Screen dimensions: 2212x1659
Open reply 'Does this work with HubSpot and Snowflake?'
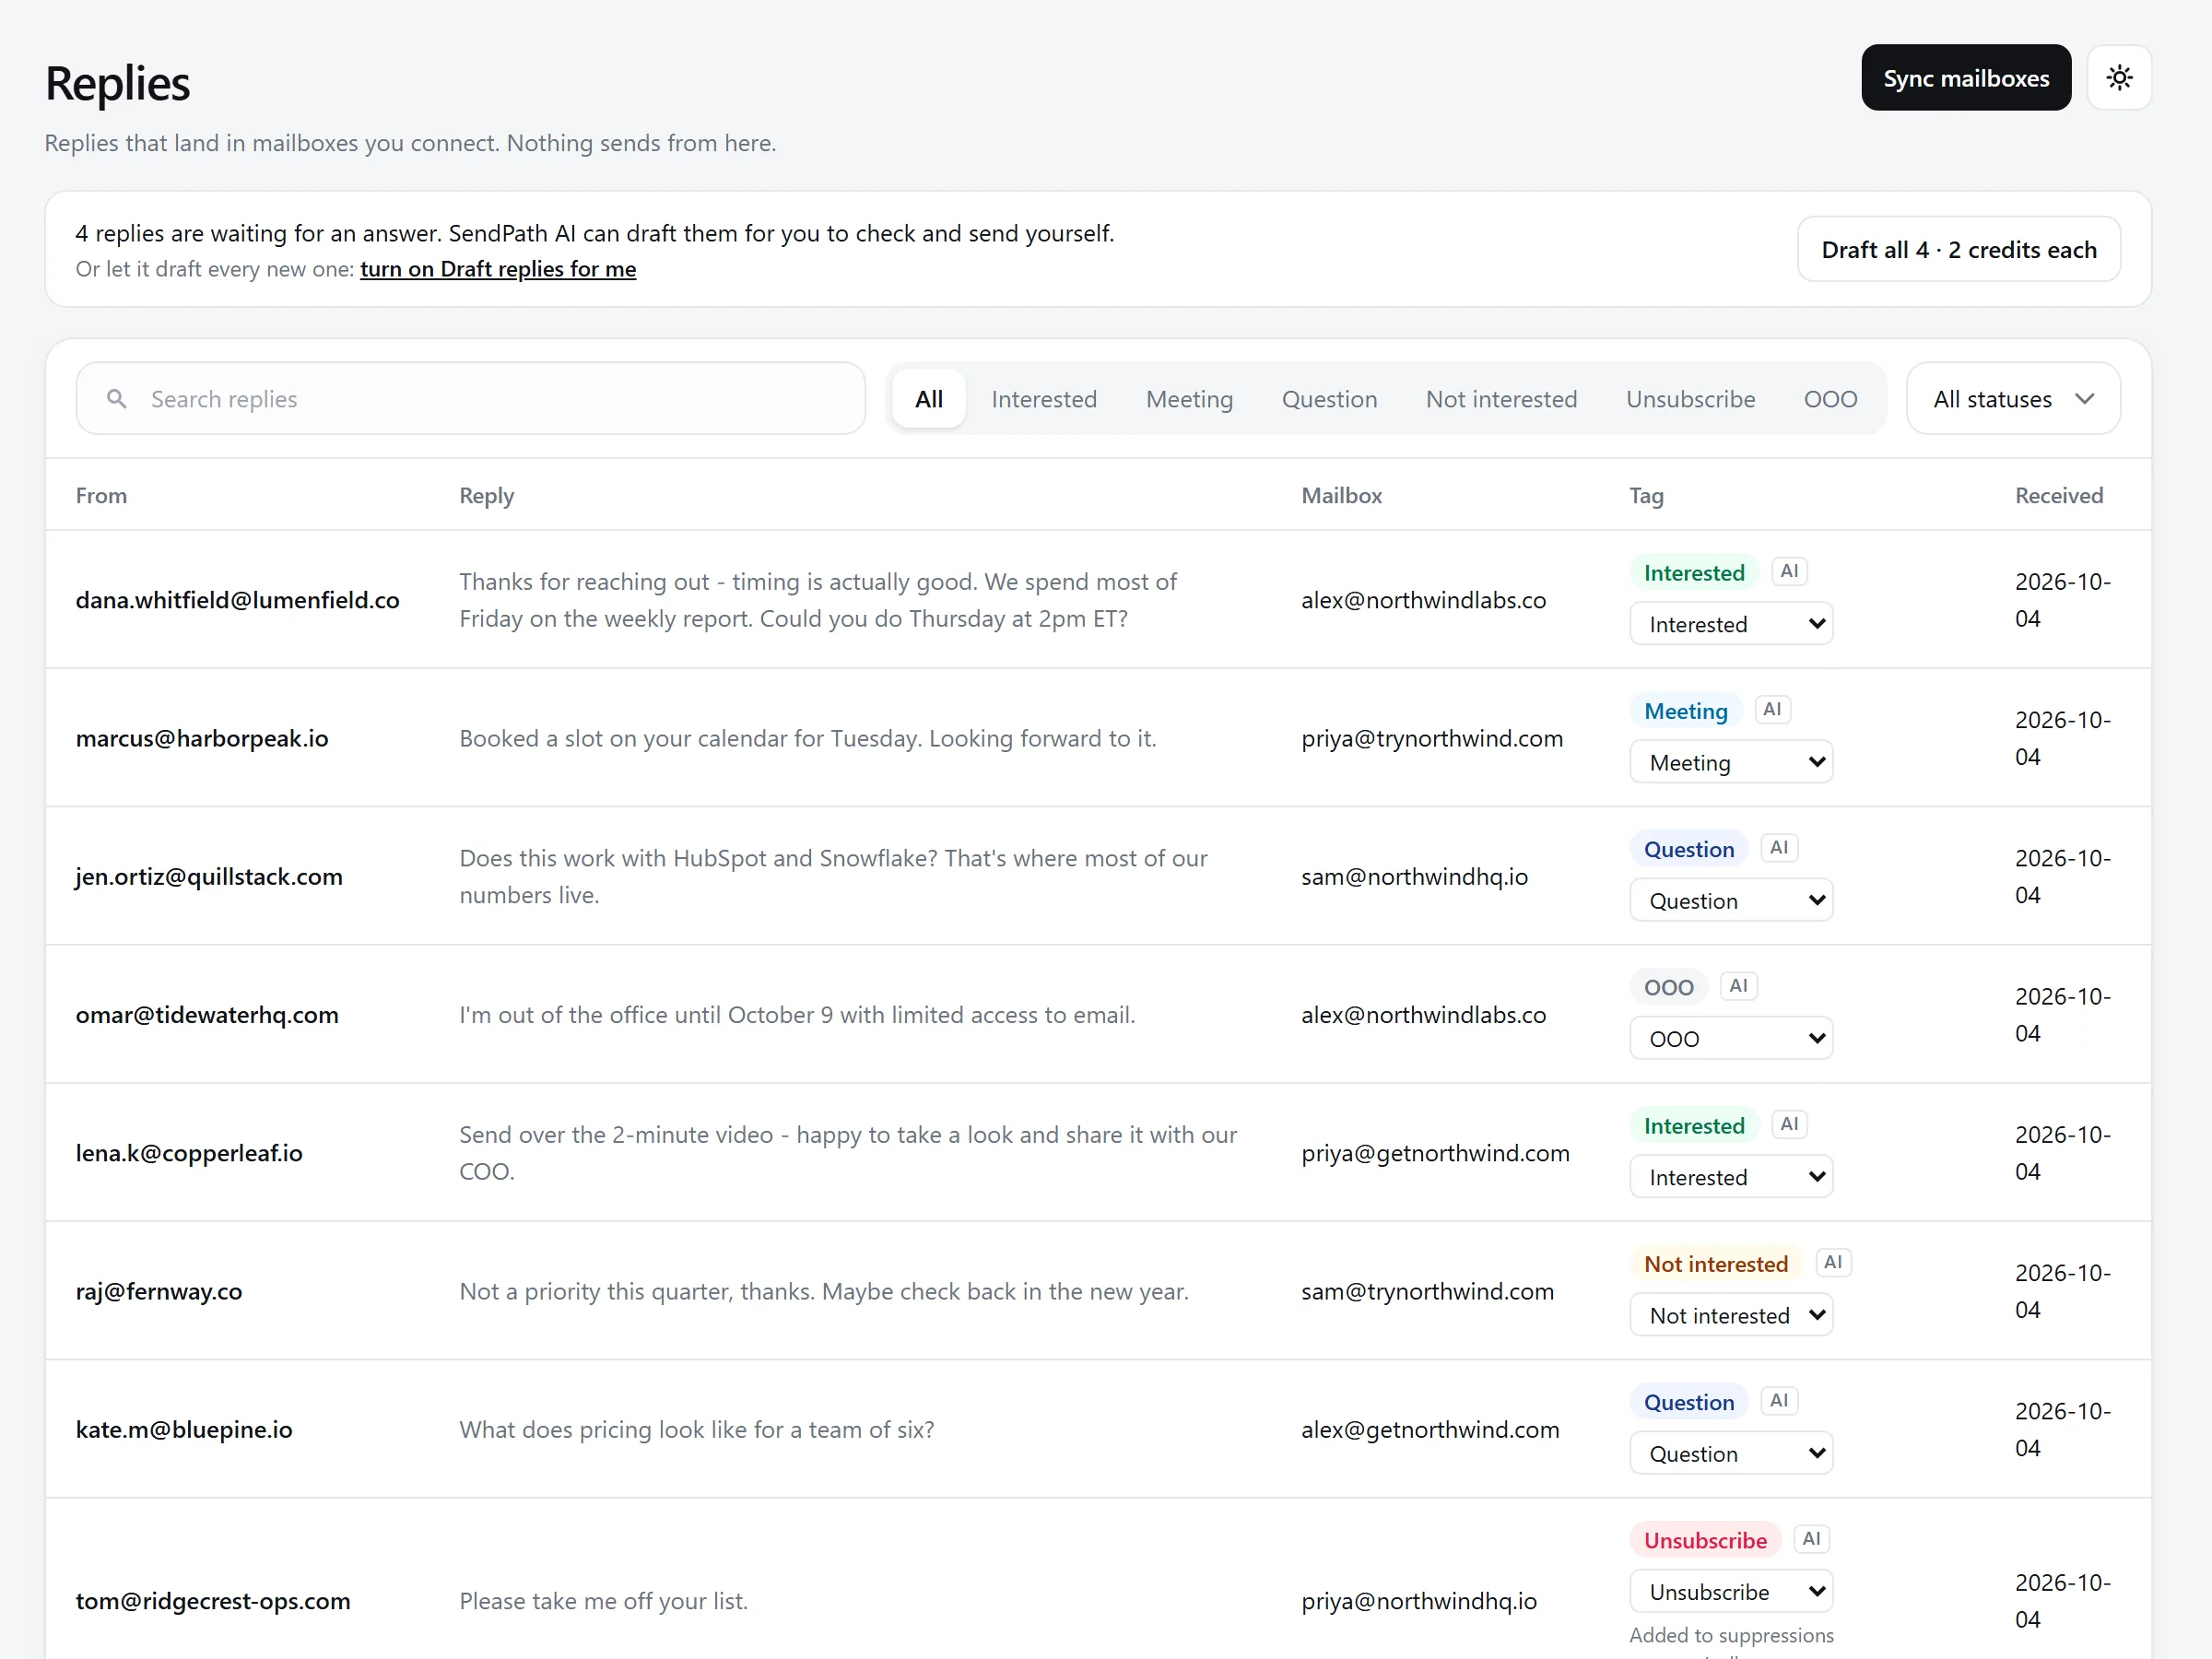tap(833, 877)
